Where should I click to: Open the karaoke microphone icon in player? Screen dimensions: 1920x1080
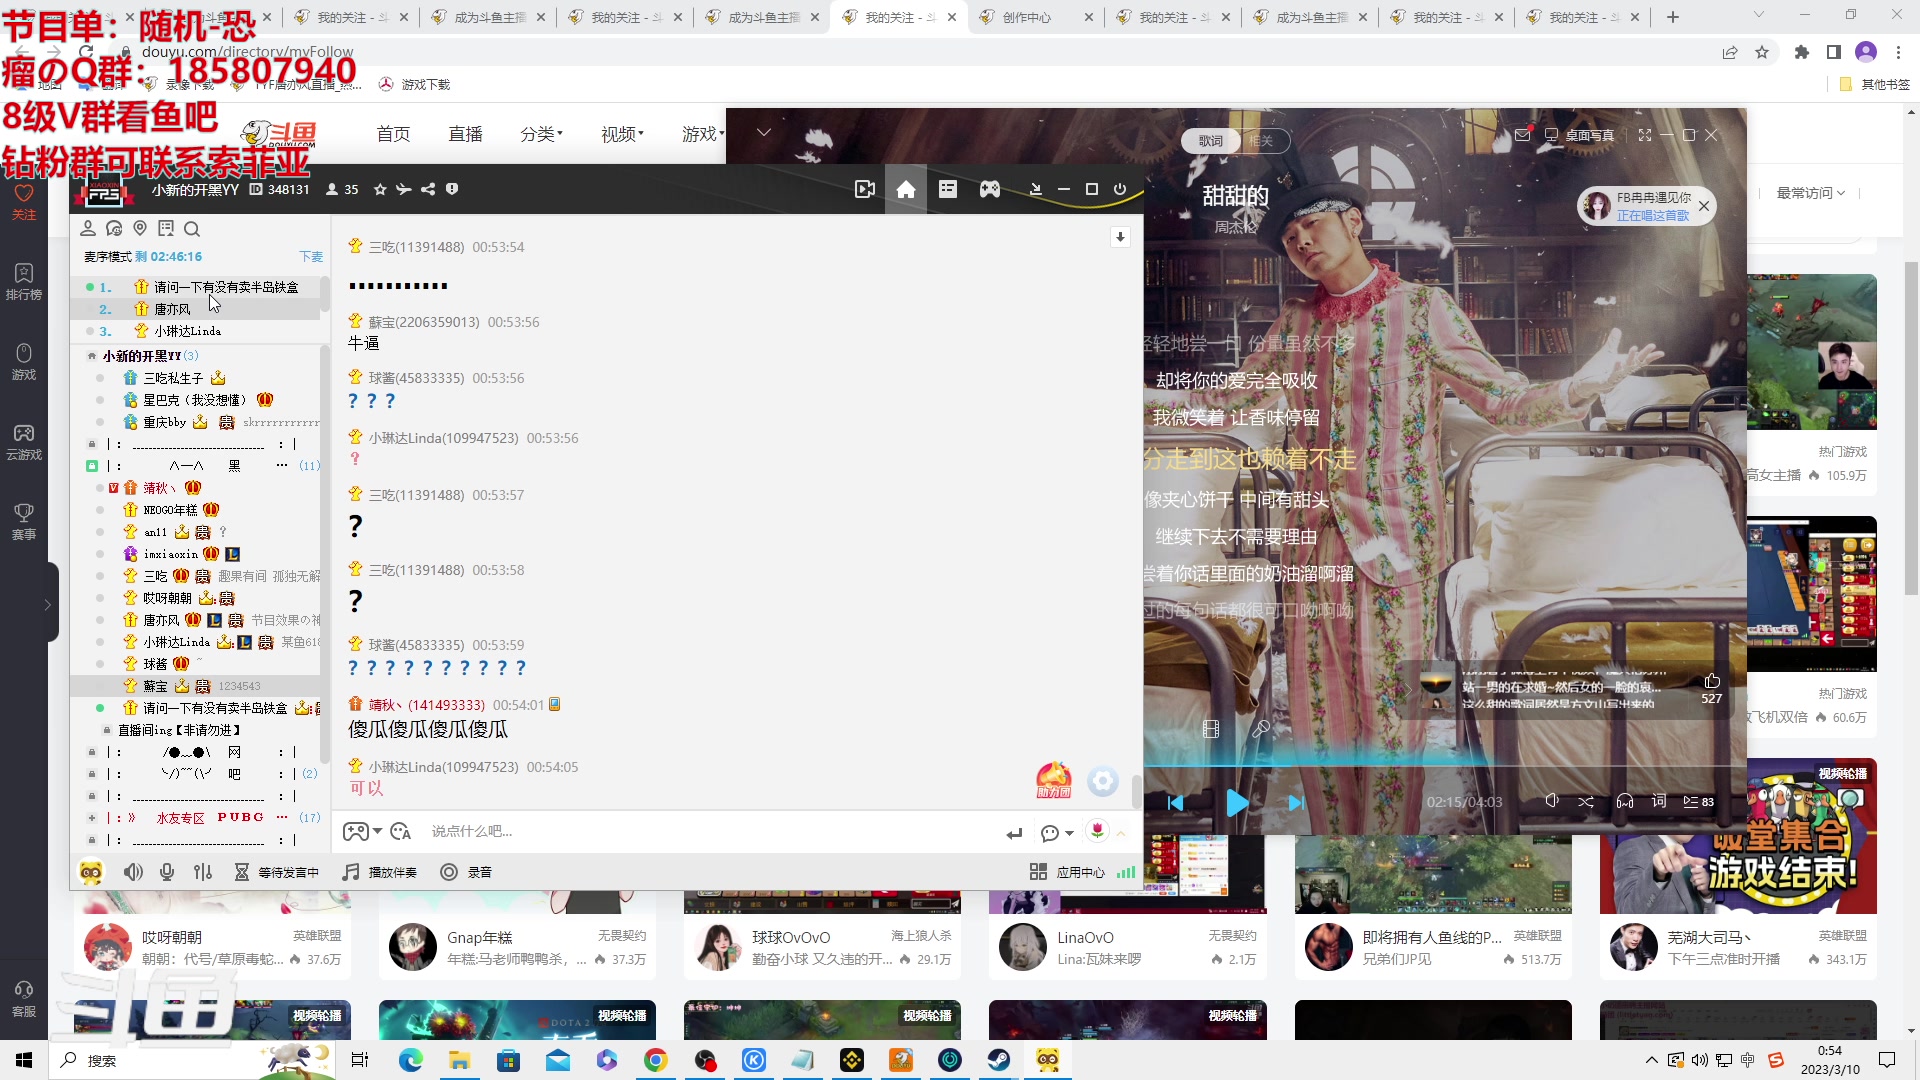coord(1261,729)
